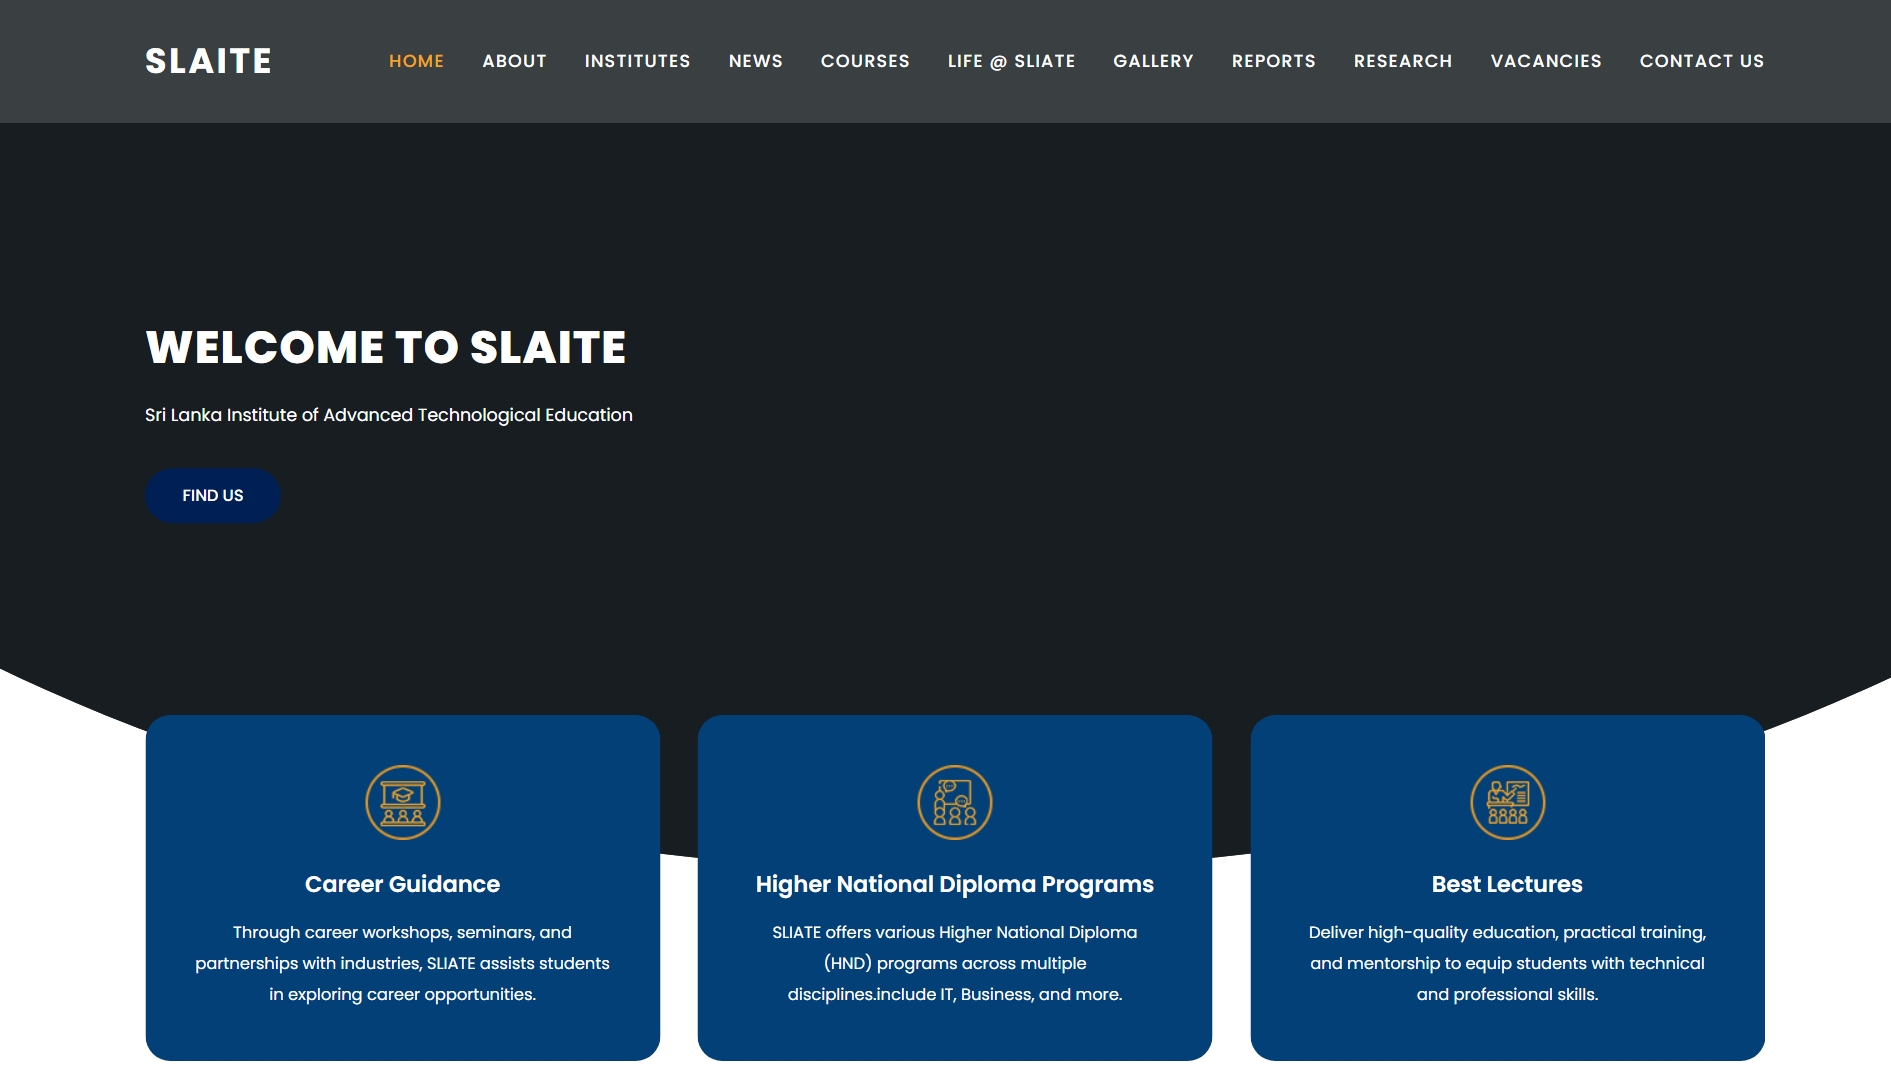Open the Research menu item
The image size is (1891, 1085).
tap(1402, 61)
